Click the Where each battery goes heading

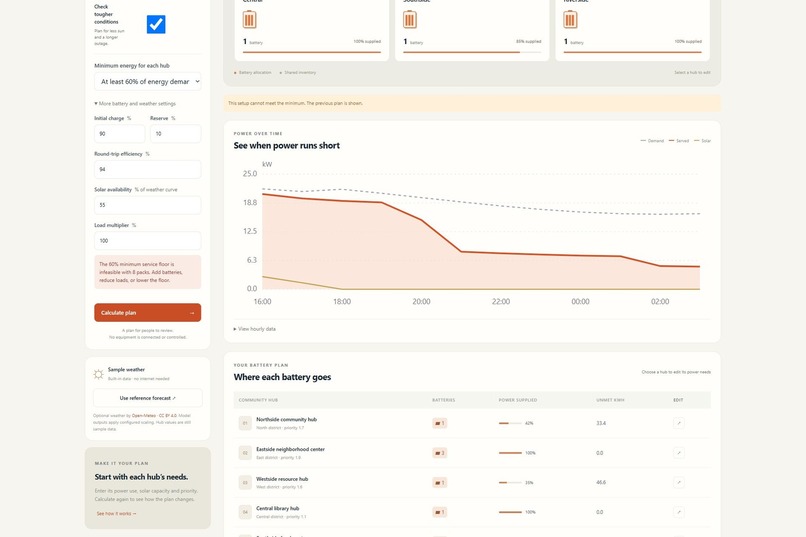point(282,377)
